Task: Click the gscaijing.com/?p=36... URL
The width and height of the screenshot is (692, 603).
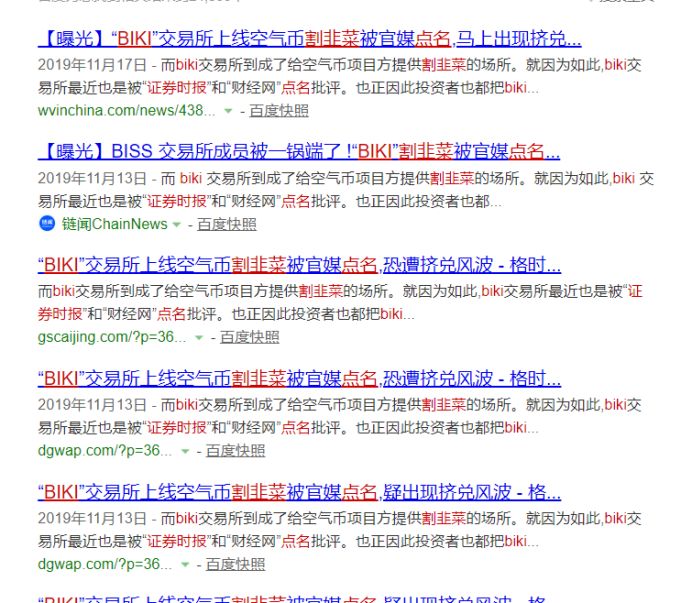Action: click(112, 337)
